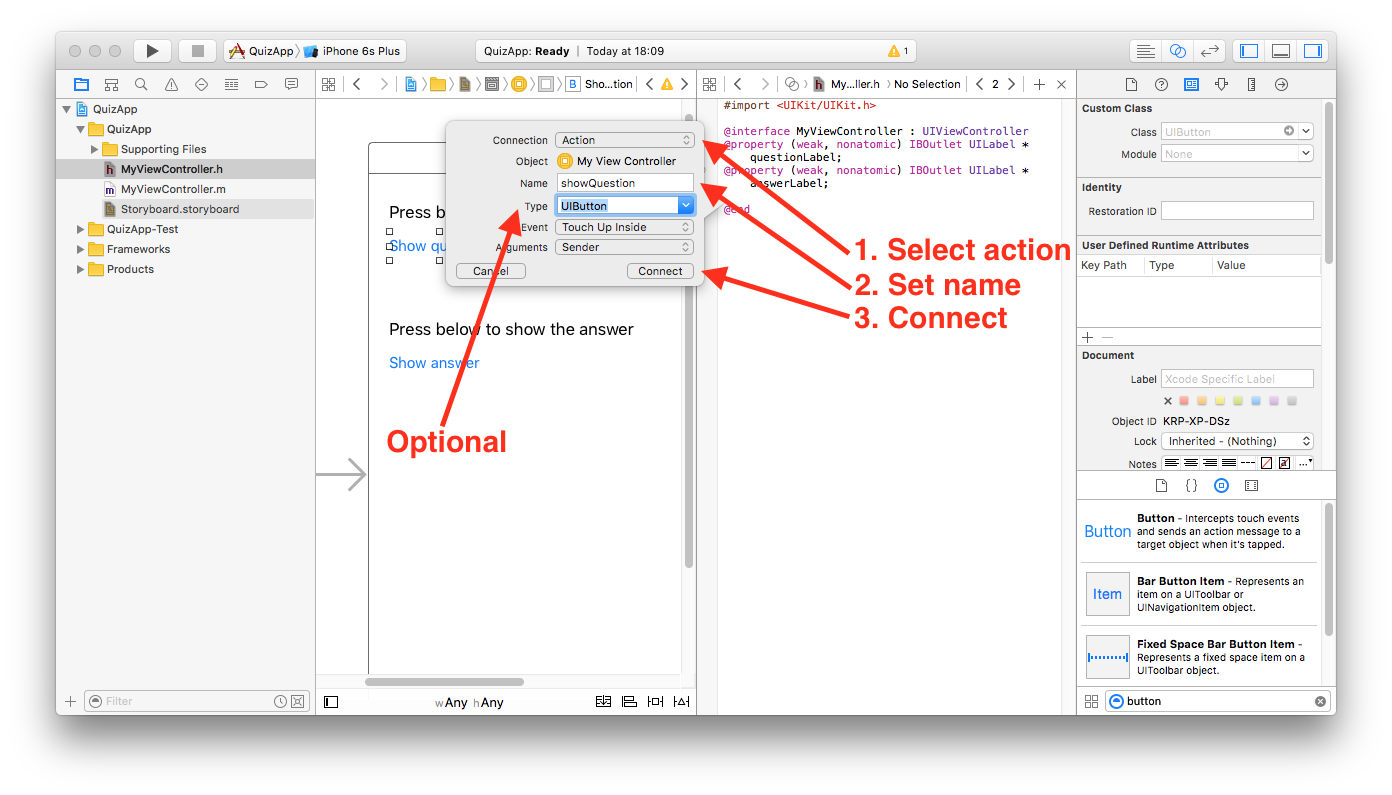Image resolution: width=1392 pixels, height=795 pixels.
Task: Select the iPhone 6s Plus destination
Action: [351, 51]
